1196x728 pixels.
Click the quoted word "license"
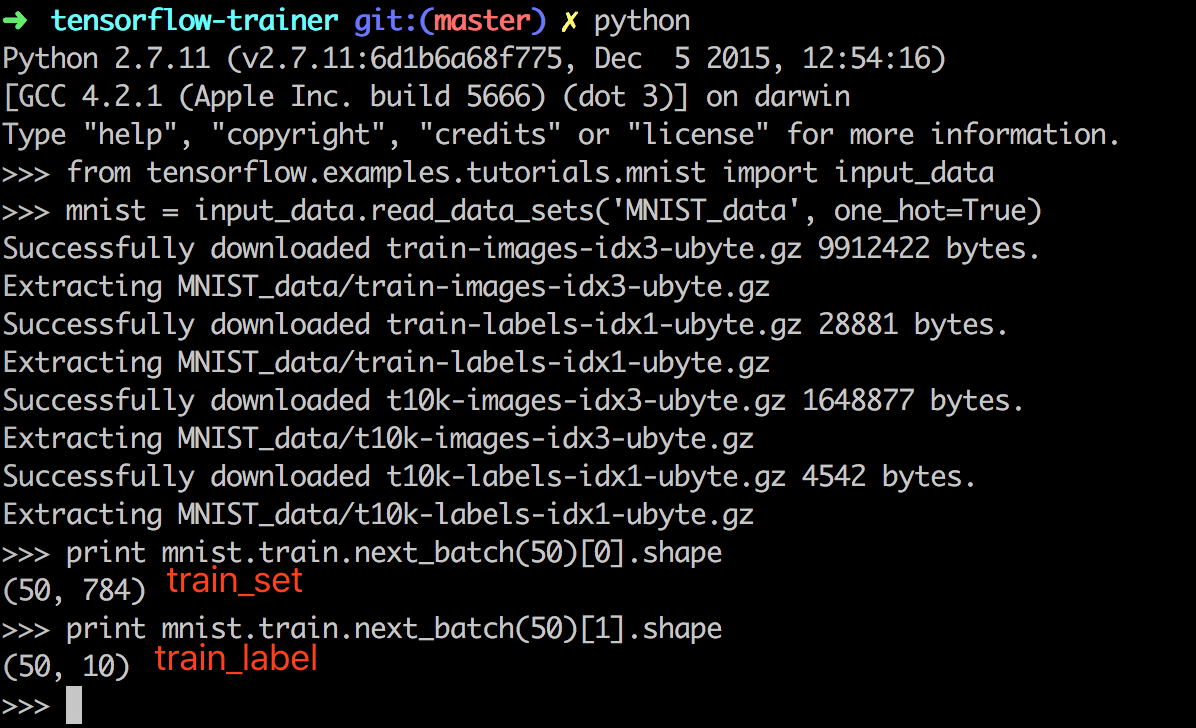[697, 135]
